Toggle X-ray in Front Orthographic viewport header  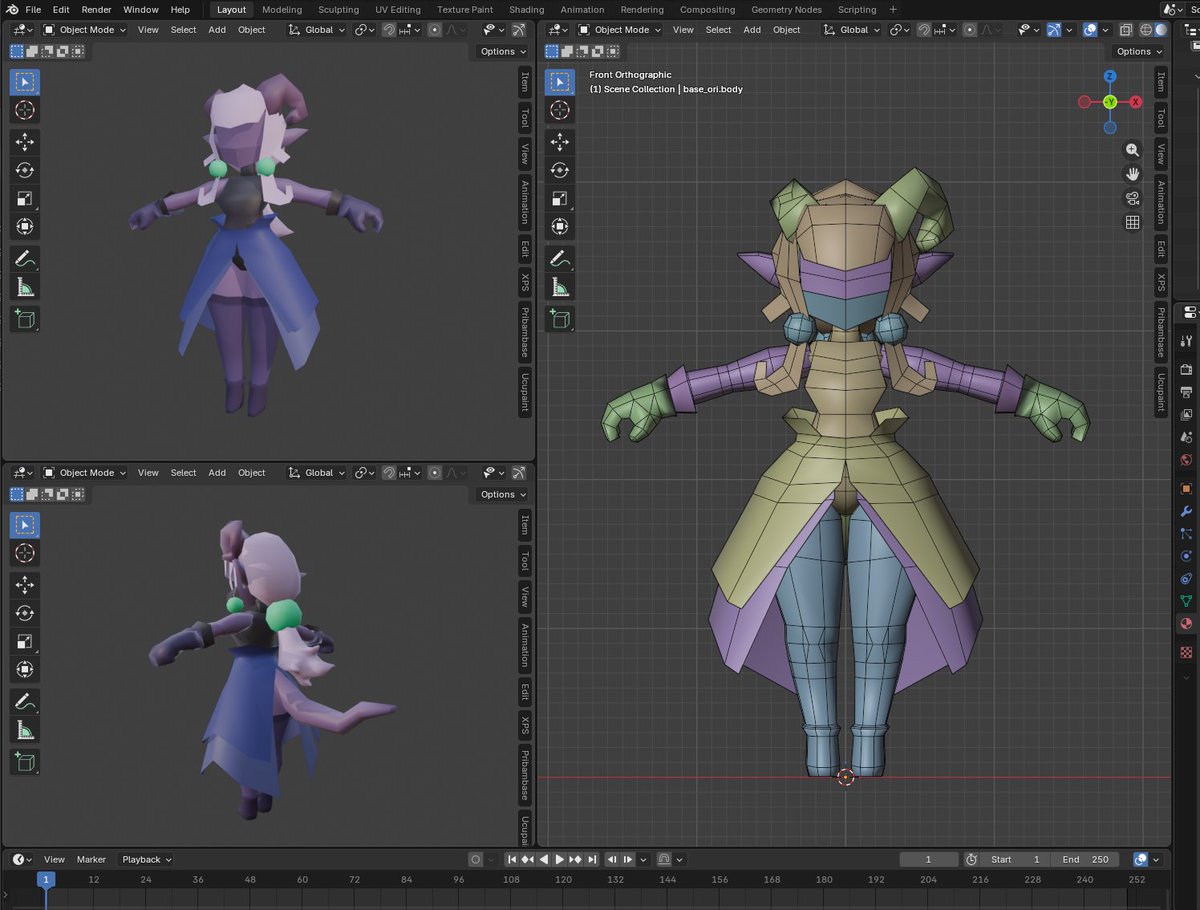[1126, 30]
